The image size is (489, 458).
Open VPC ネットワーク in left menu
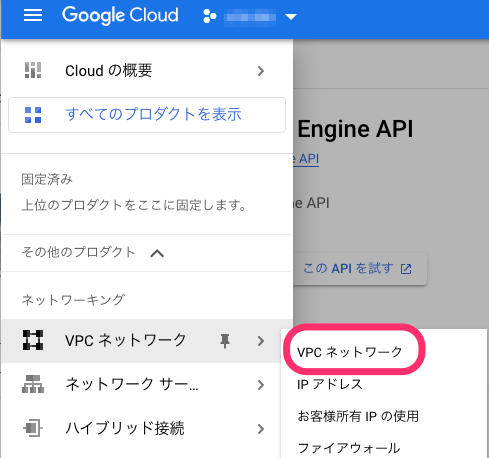point(147,341)
